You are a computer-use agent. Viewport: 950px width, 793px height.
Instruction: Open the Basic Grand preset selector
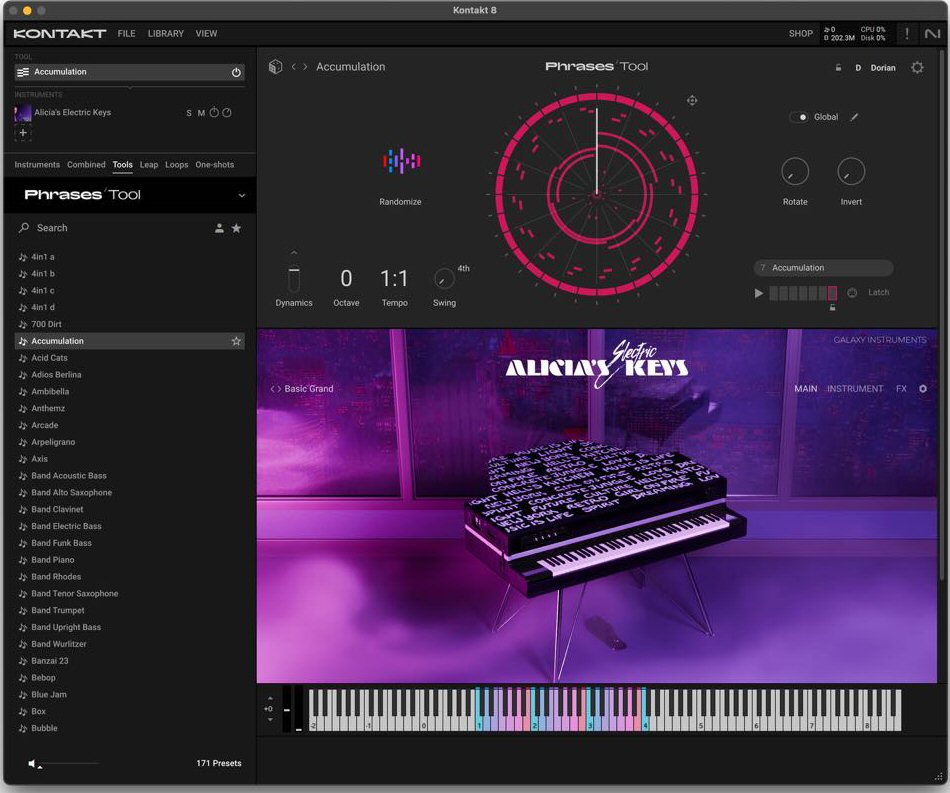click(308, 389)
